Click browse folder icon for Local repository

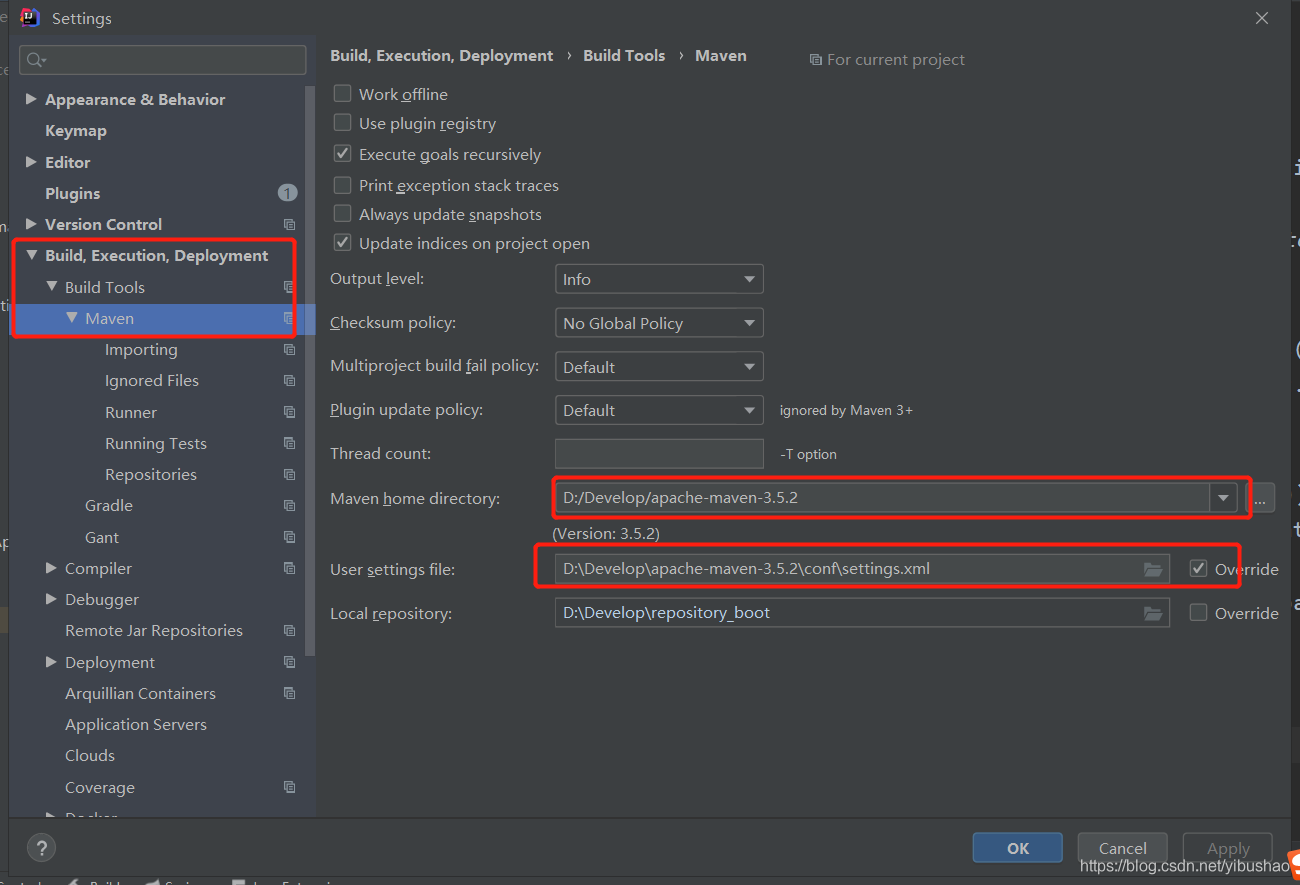(1153, 613)
